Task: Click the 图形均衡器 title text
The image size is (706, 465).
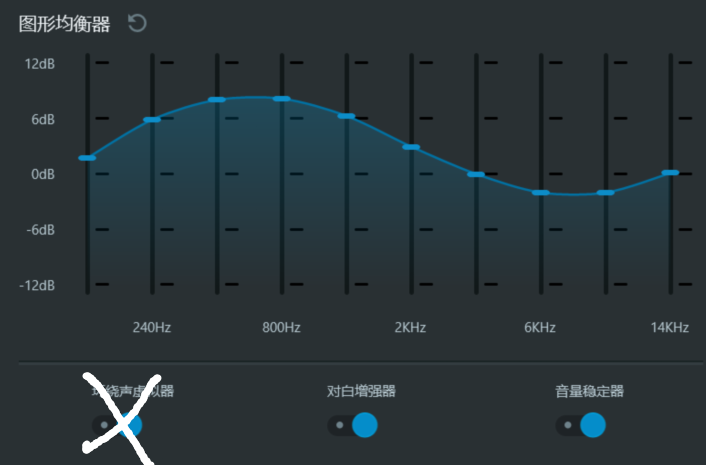Action: pos(64,24)
